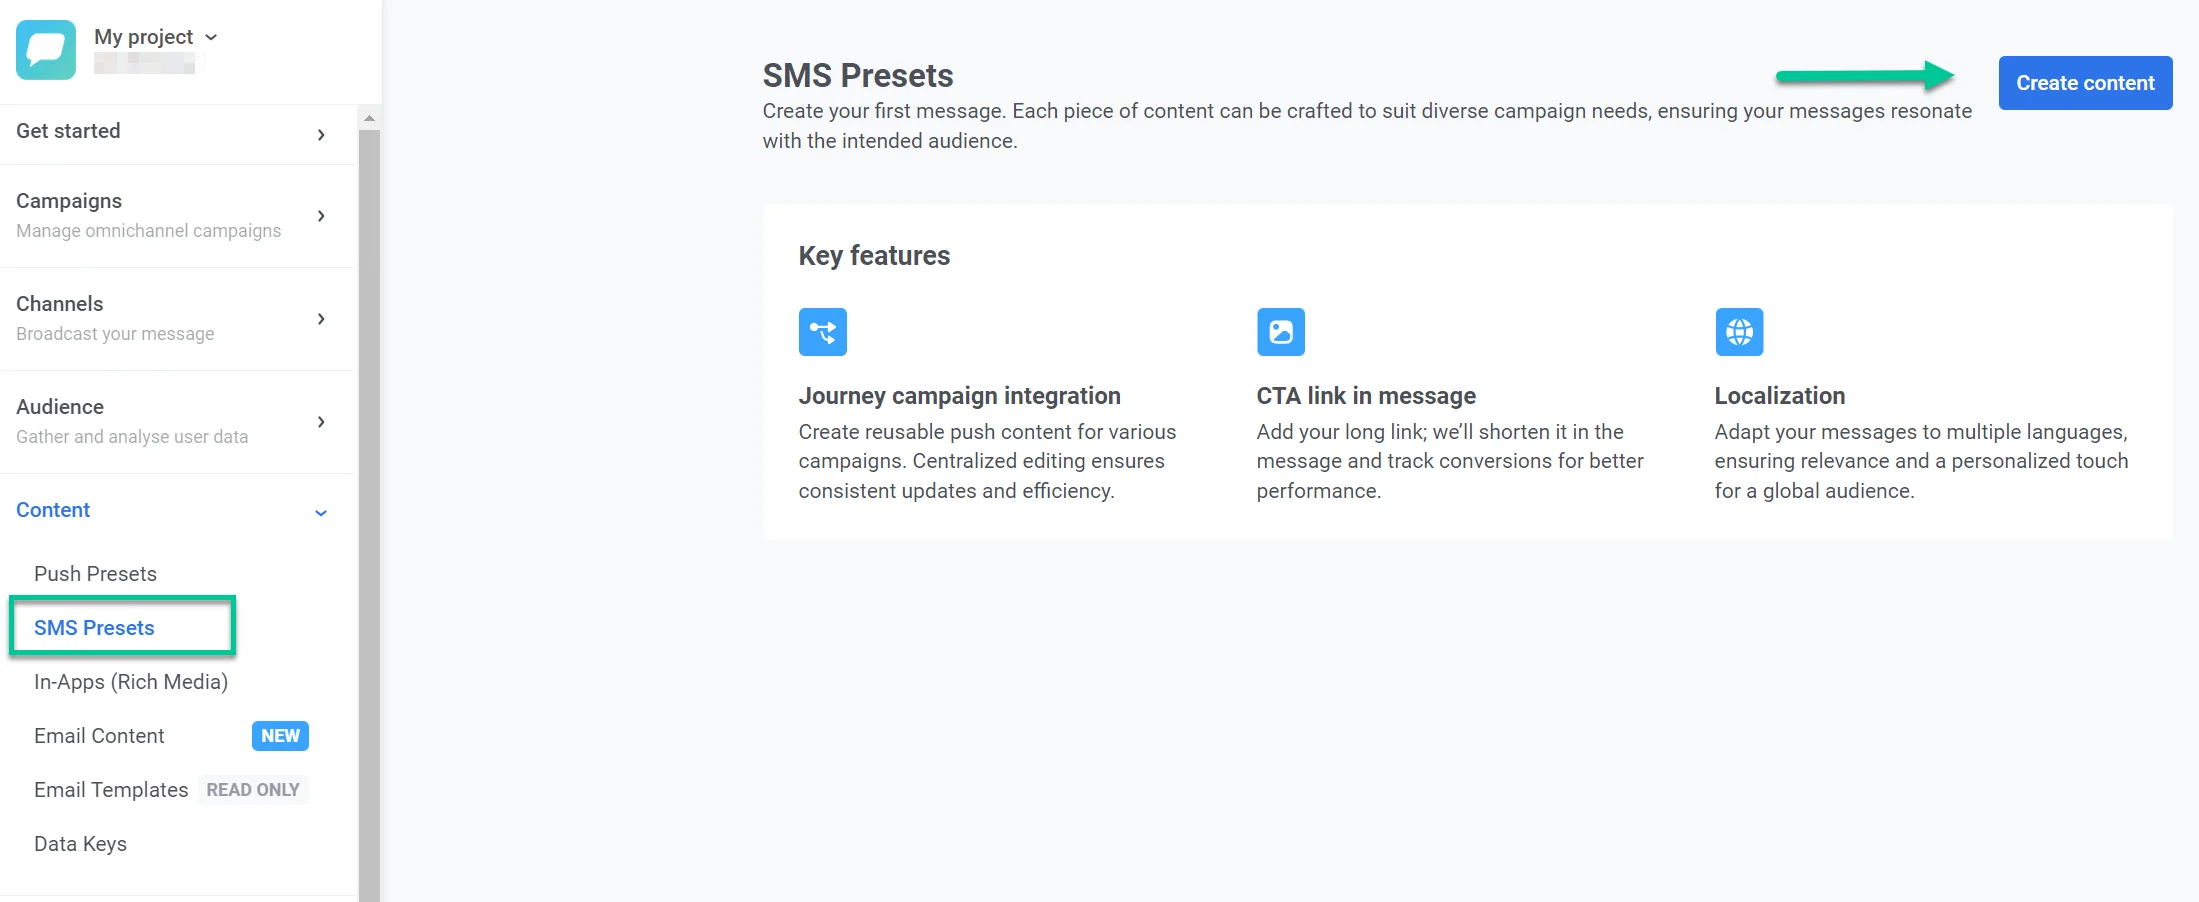Click the CTA link image icon
The width and height of the screenshot is (2199, 902).
click(x=1280, y=332)
